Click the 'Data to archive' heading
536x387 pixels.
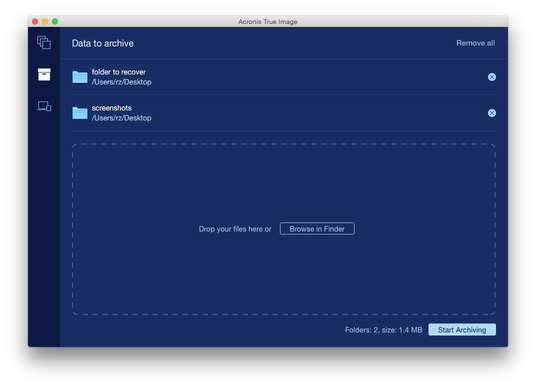pos(103,43)
